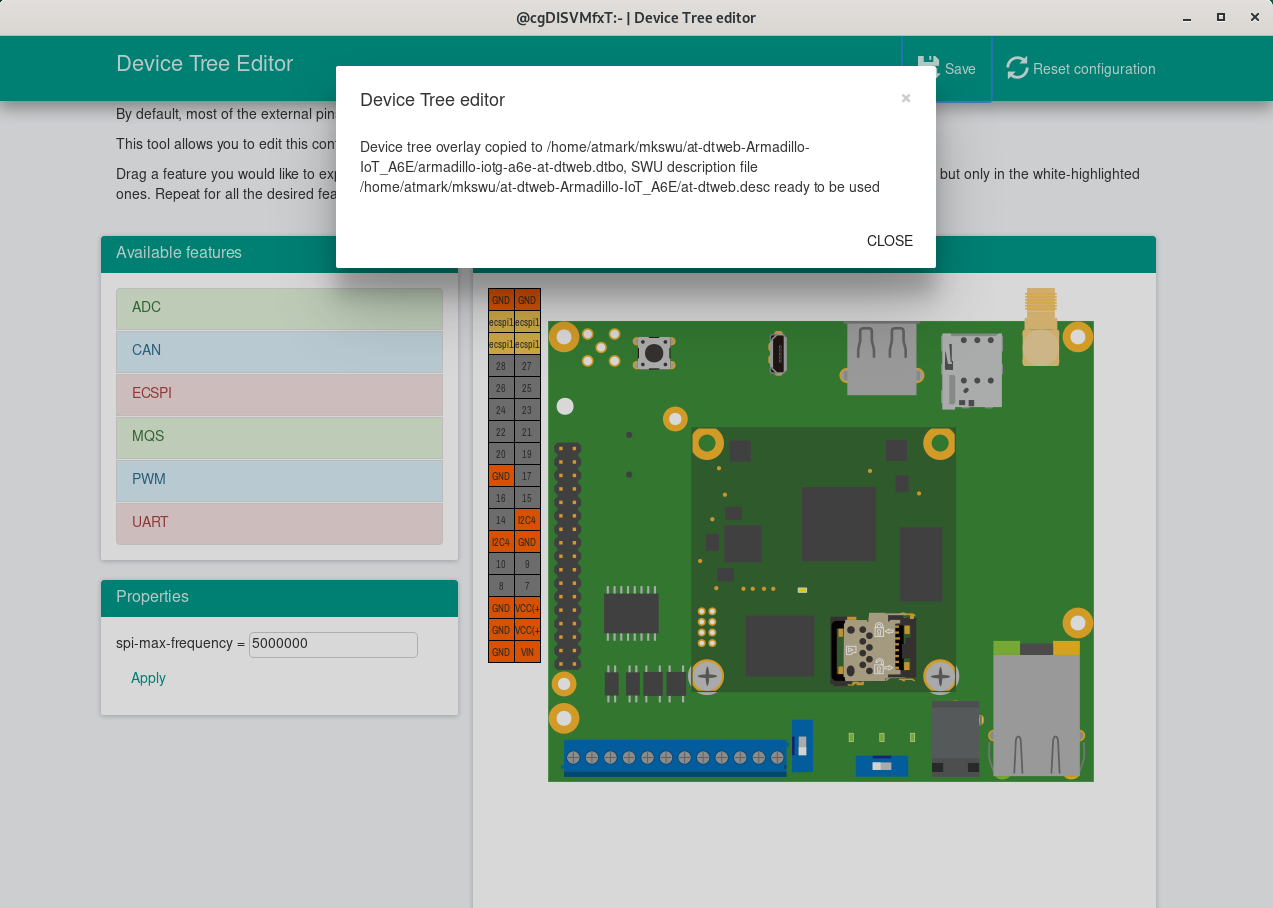Select the UART feature item
This screenshot has width=1273, height=908.
pyautogui.click(x=279, y=523)
